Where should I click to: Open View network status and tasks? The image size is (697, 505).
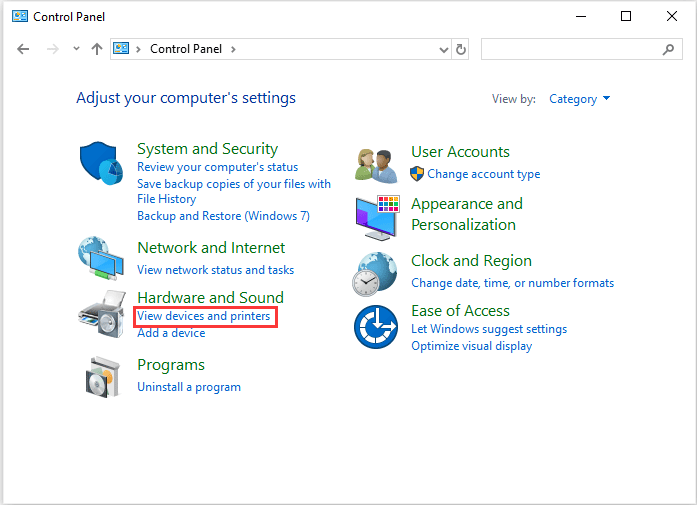pyautogui.click(x=216, y=270)
